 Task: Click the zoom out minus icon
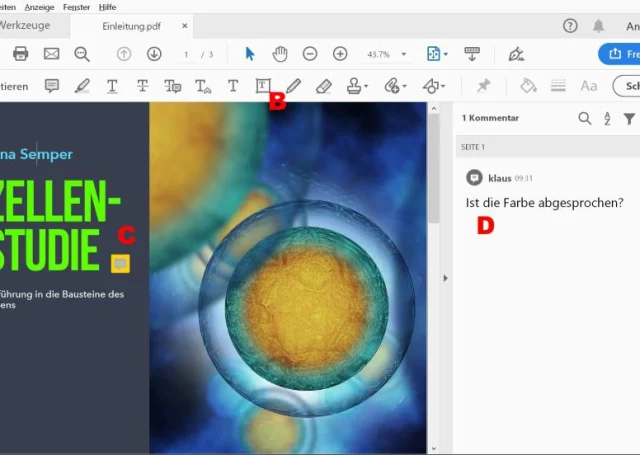(310, 53)
